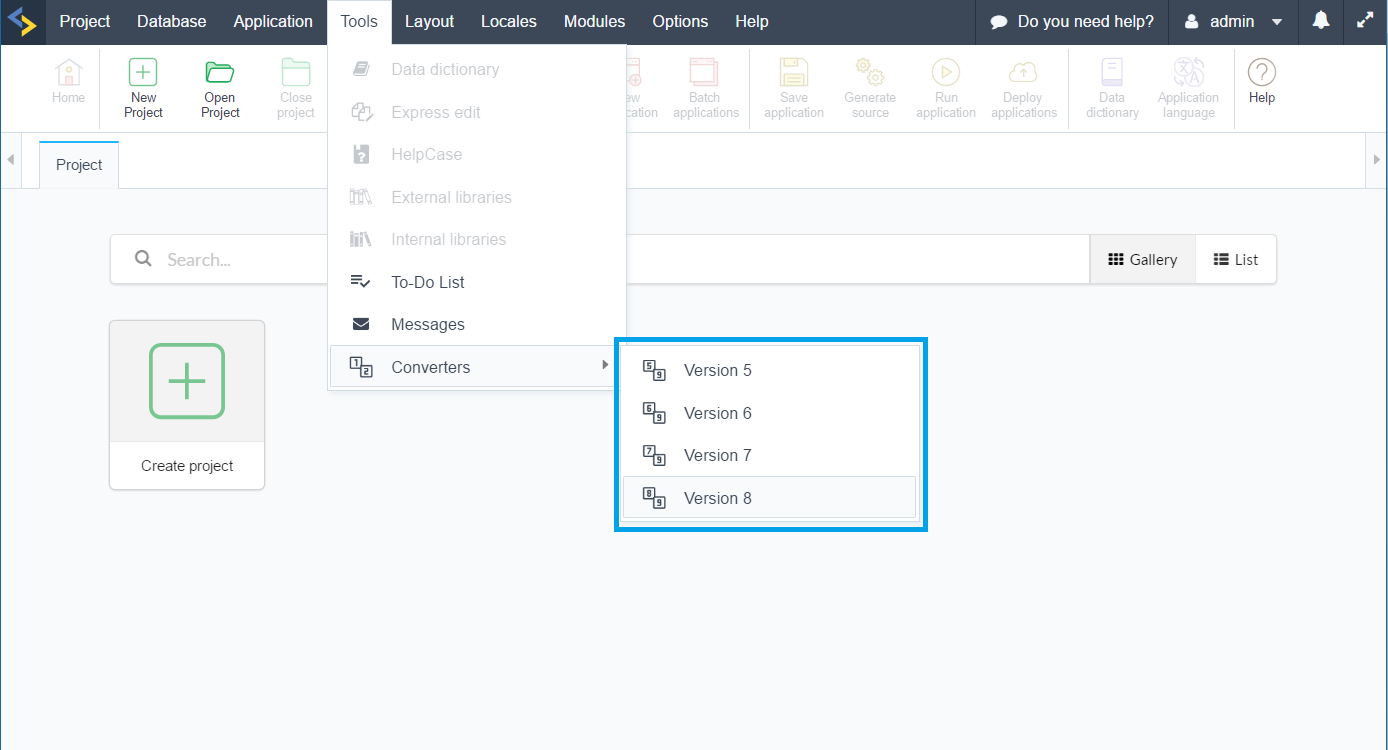
Task: Switch to List view
Action: (1235, 260)
